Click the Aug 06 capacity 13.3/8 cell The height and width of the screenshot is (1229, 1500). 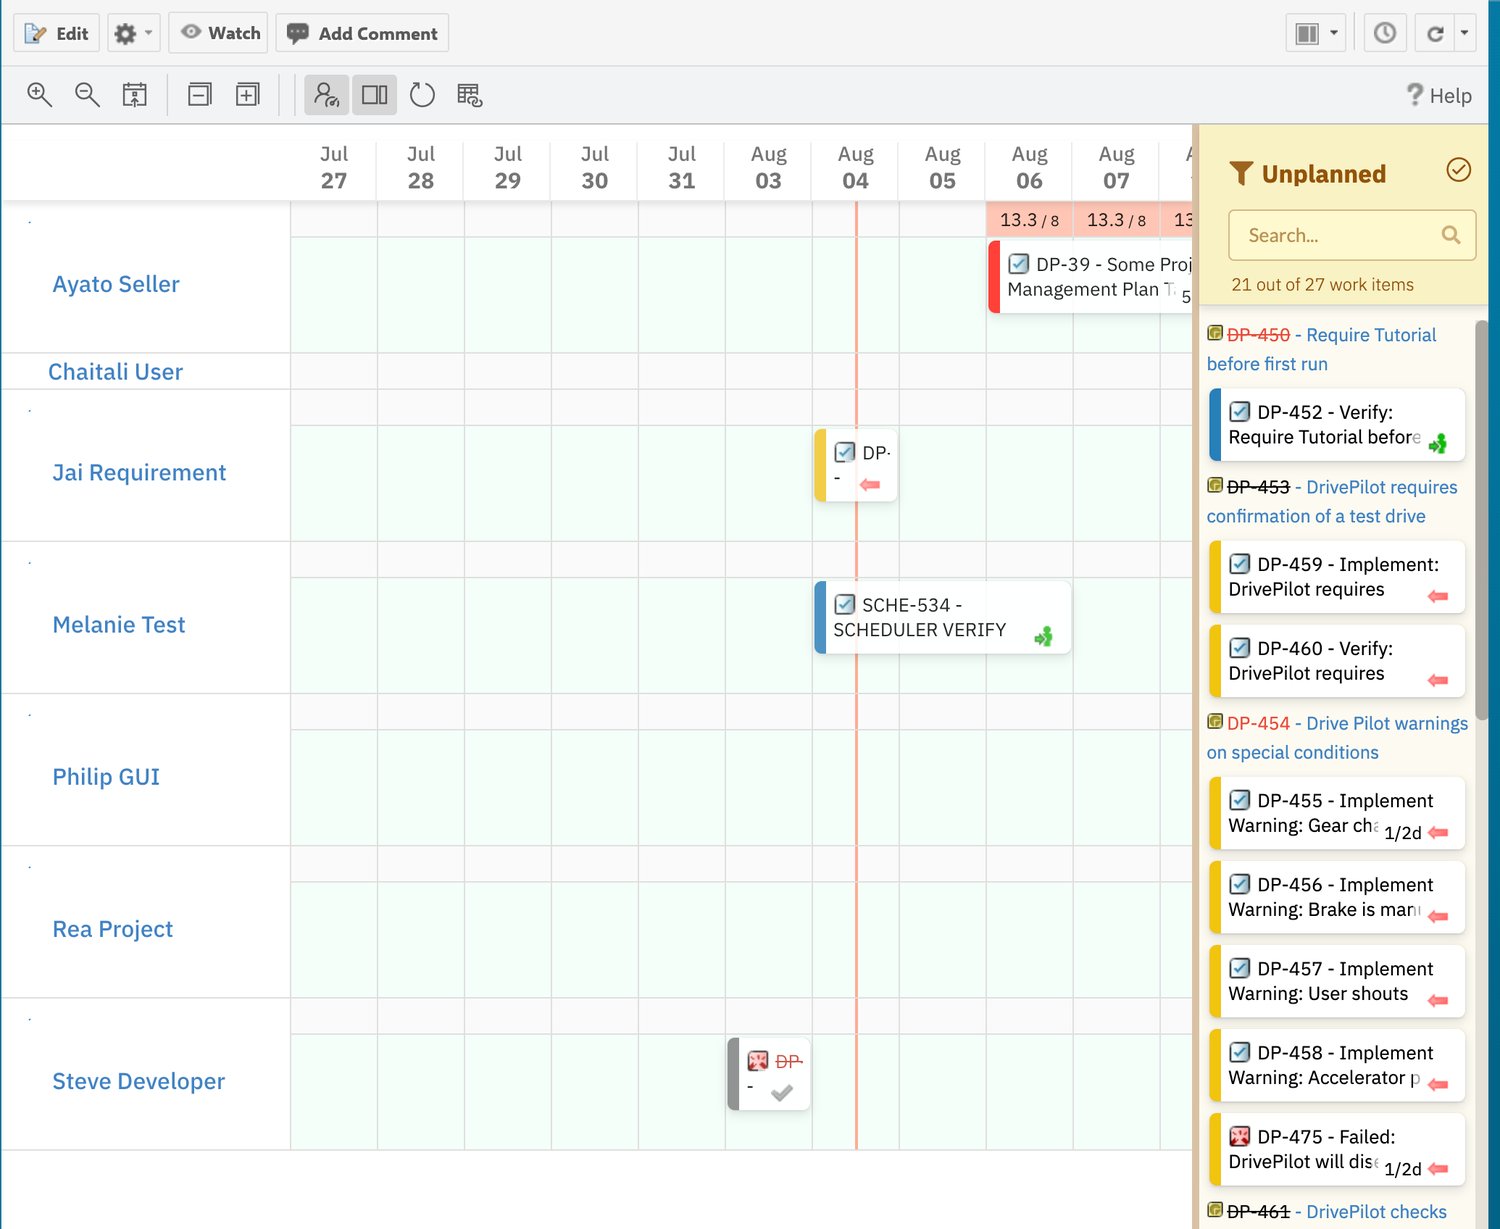(1029, 220)
